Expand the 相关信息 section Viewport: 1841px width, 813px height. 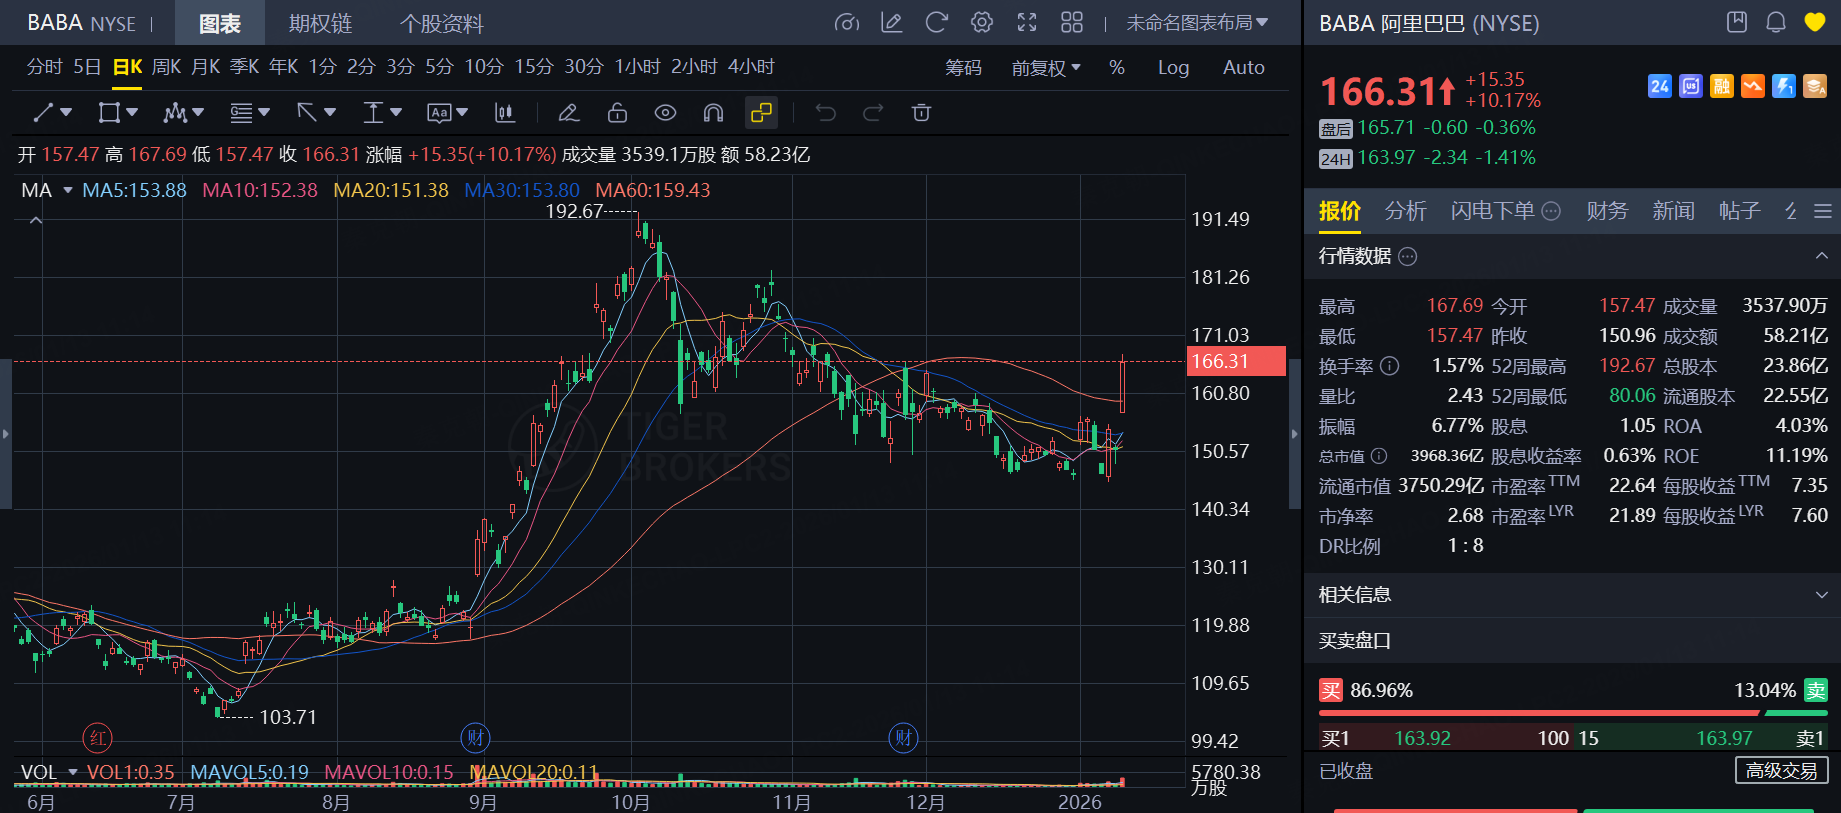pos(1820,595)
